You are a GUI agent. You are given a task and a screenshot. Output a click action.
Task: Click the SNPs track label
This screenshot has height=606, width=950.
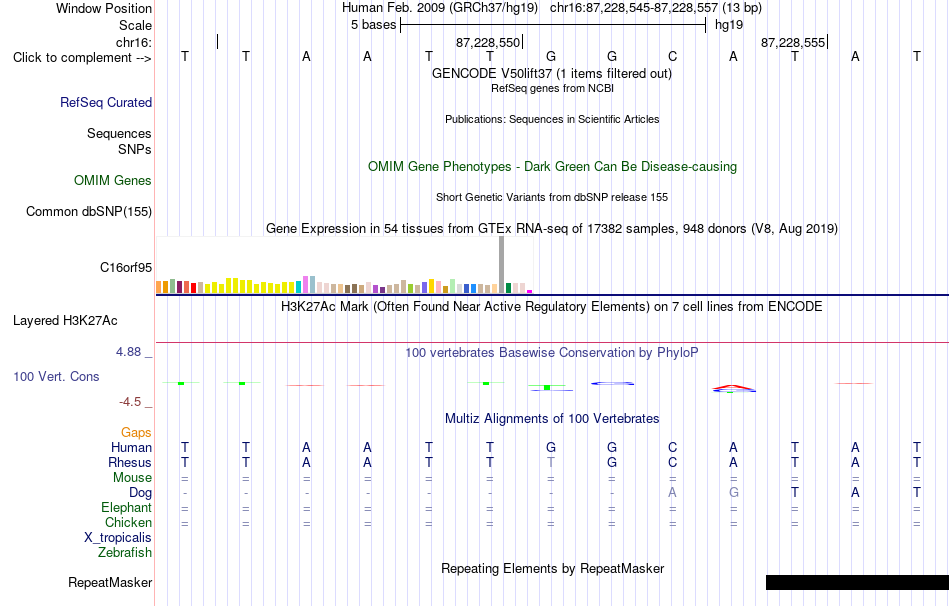(x=135, y=149)
